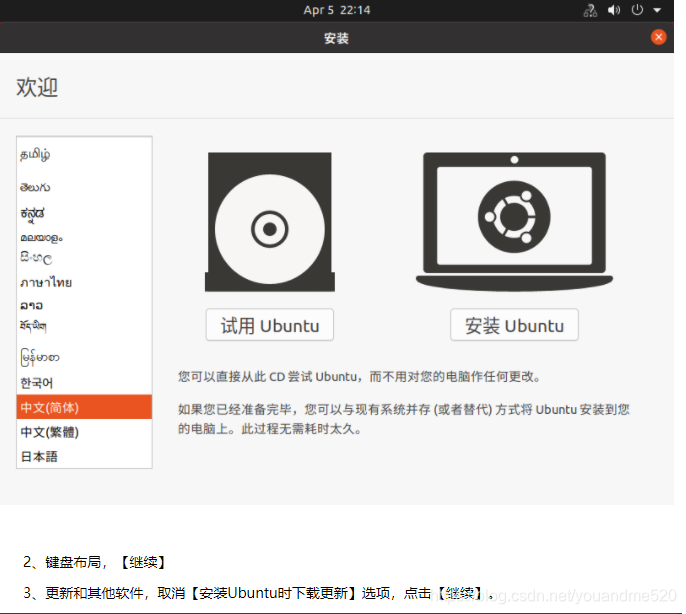Select 中文(繁體) in language list
The image size is (686, 614).
tap(84, 432)
